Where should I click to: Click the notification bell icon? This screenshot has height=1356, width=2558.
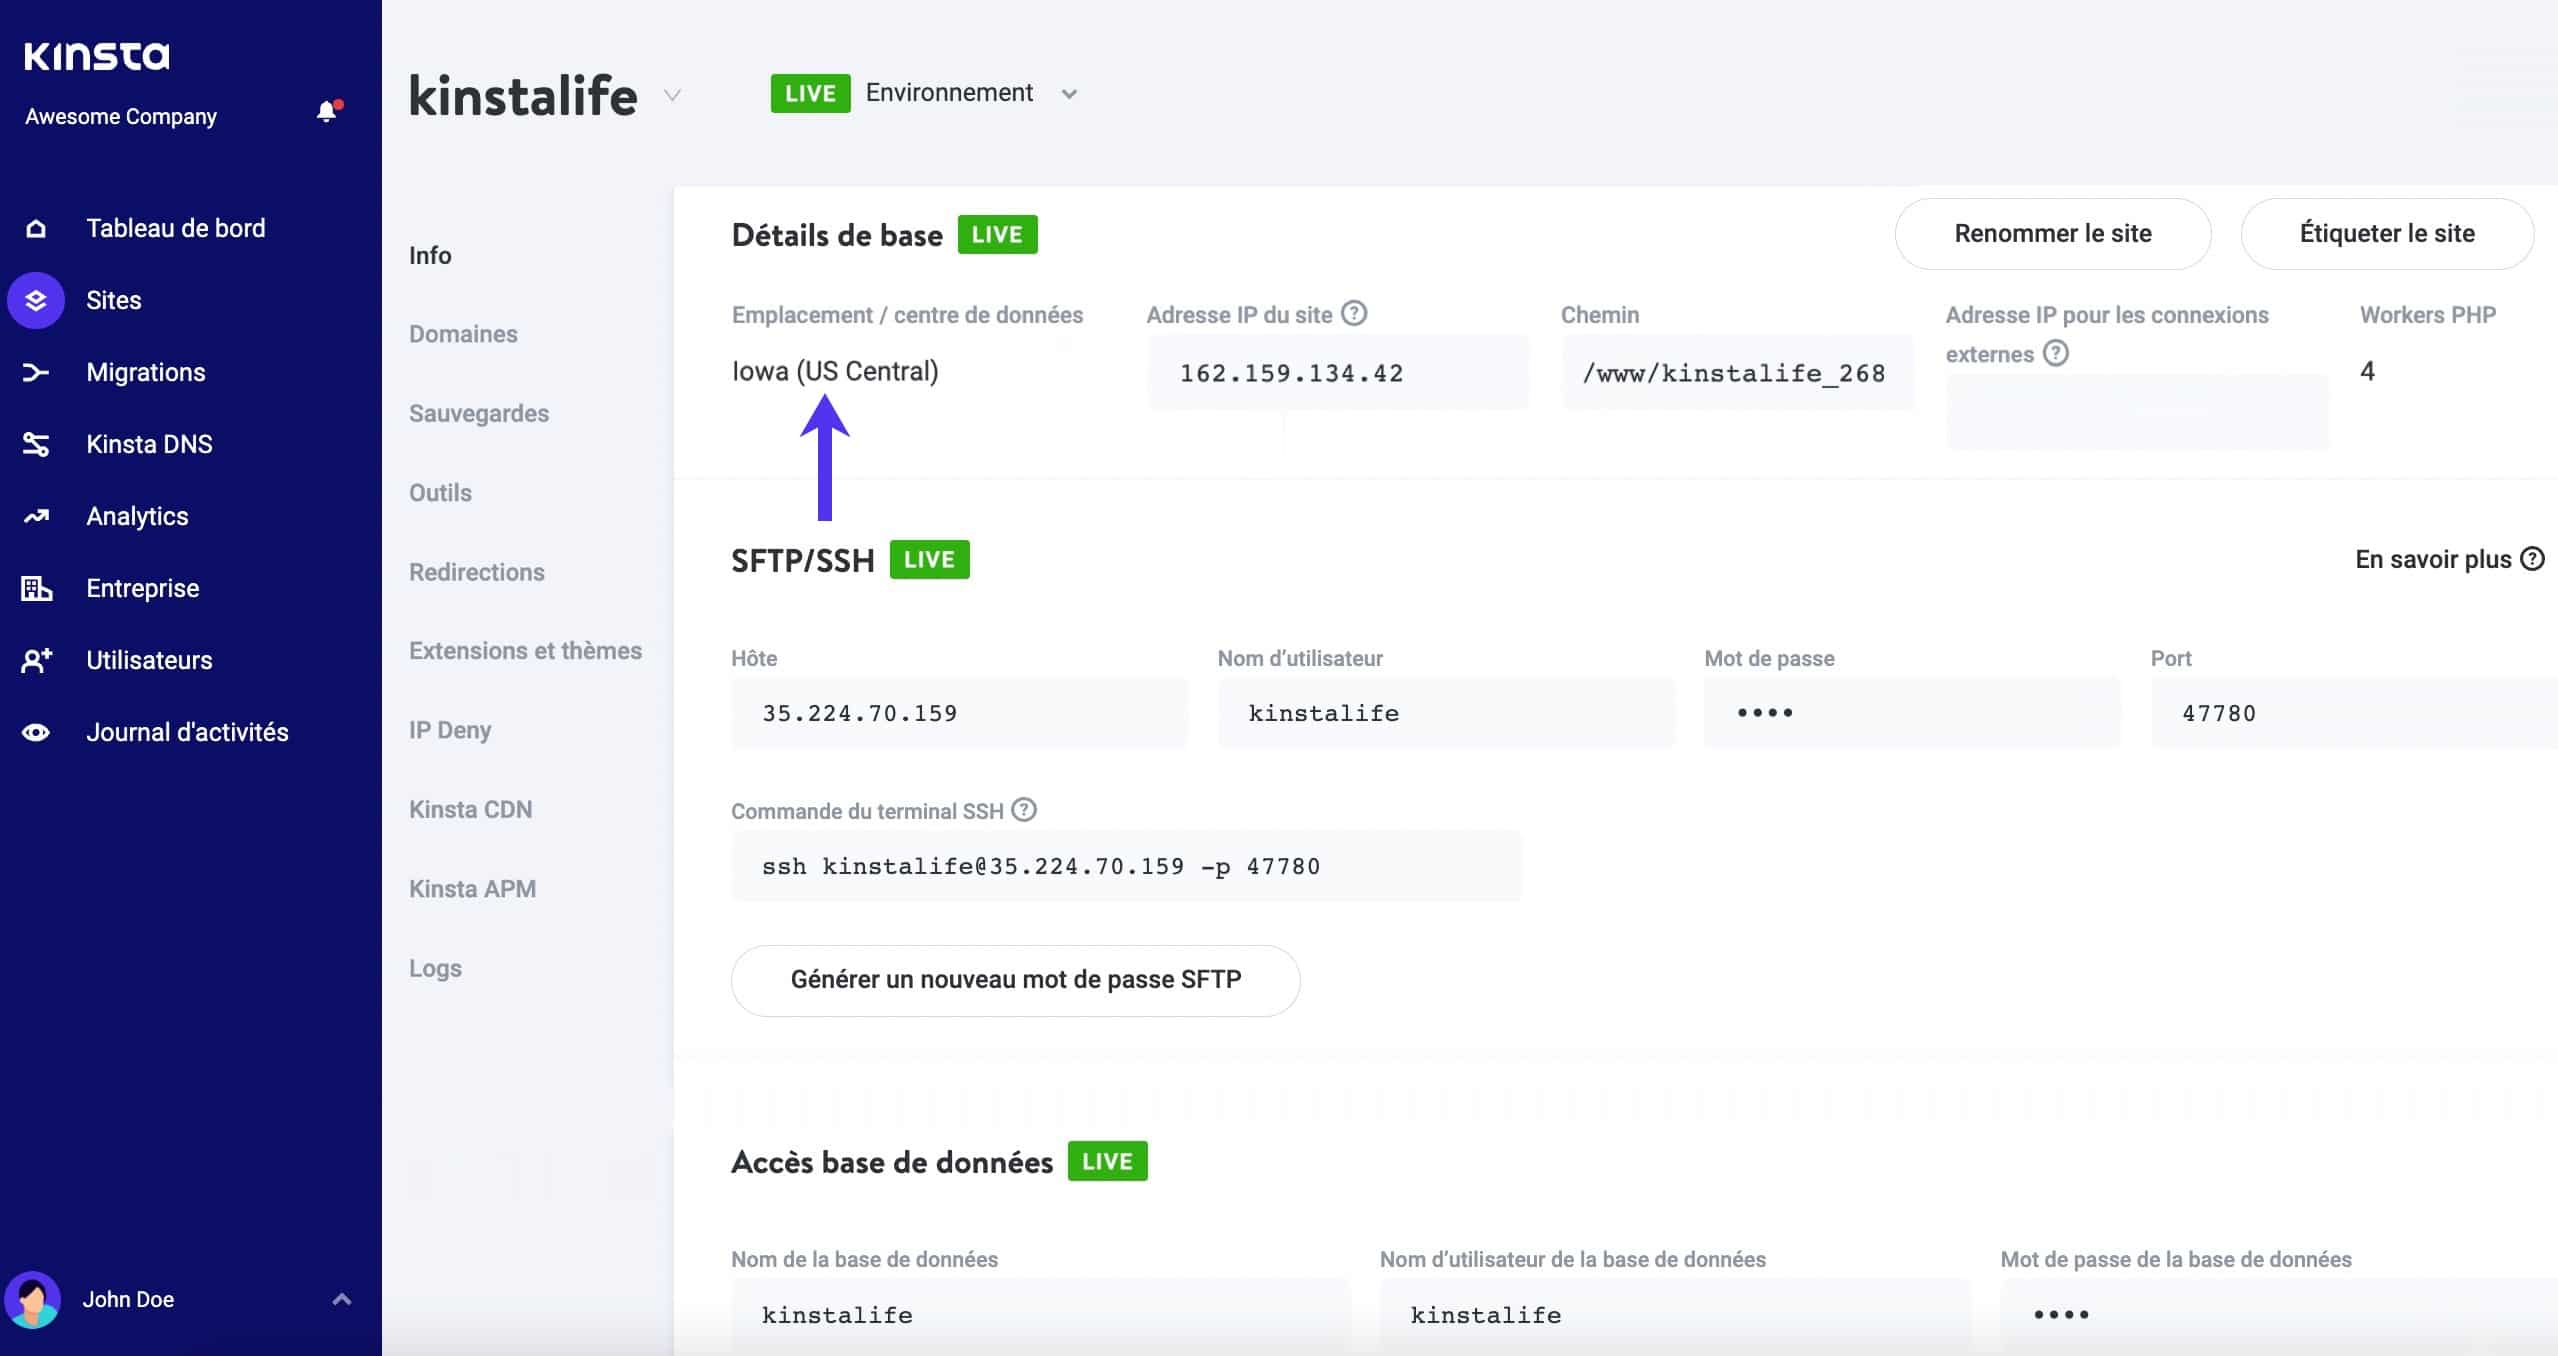(x=326, y=111)
